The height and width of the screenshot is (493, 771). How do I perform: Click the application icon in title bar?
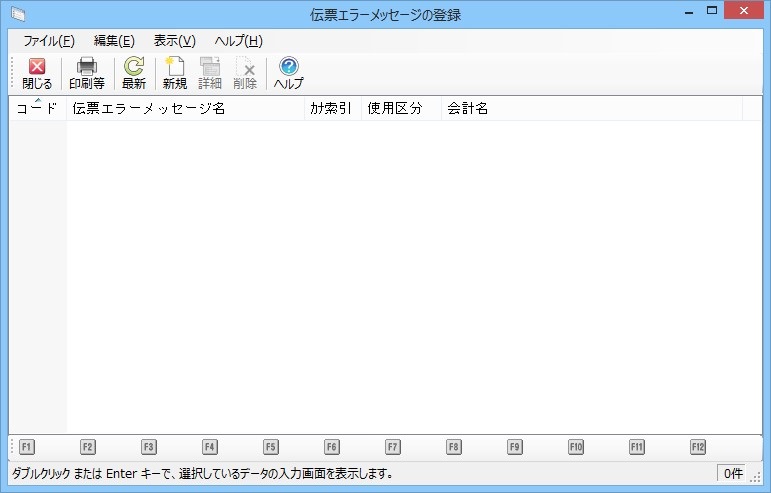pos(17,15)
